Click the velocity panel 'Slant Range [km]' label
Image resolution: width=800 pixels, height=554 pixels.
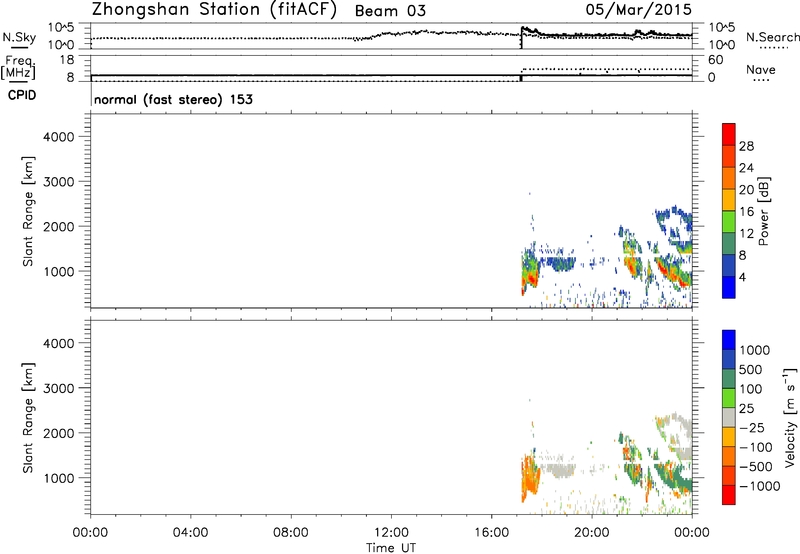(x=28, y=417)
